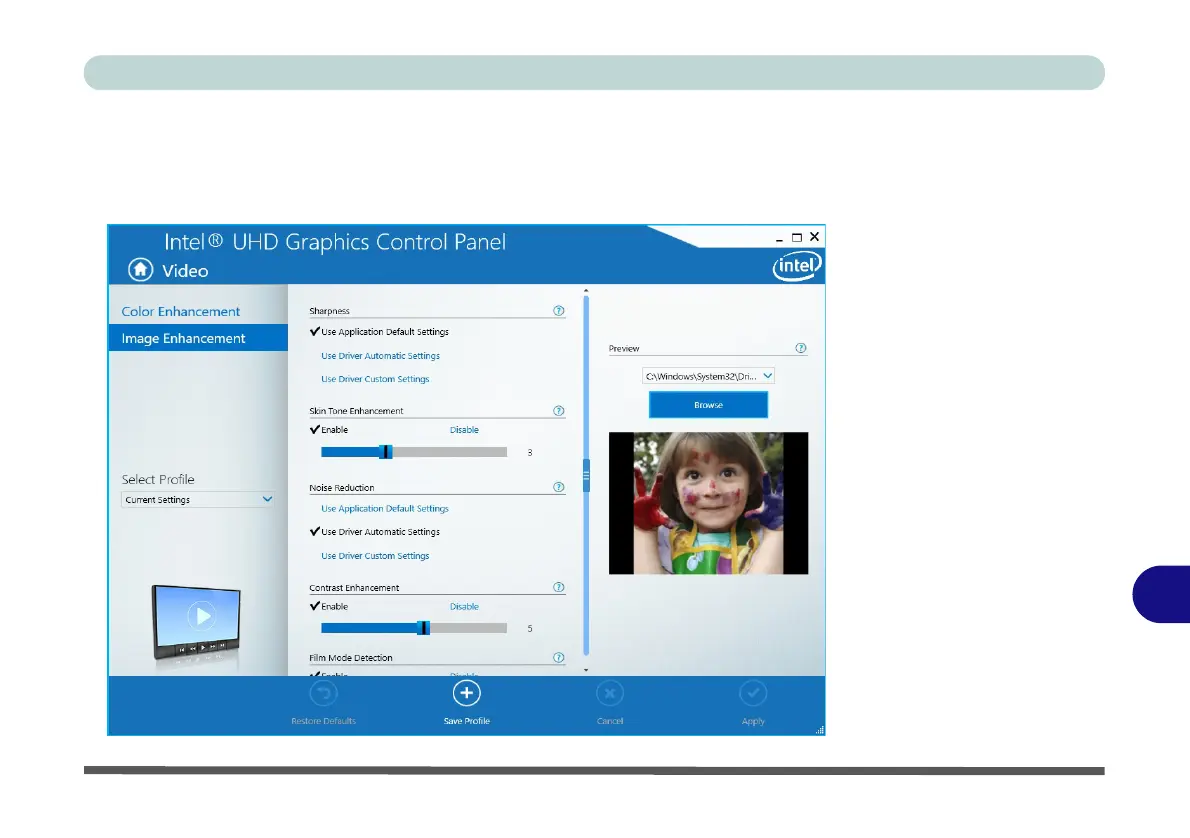
Task: Open Preview help question mark icon
Action: point(801,348)
